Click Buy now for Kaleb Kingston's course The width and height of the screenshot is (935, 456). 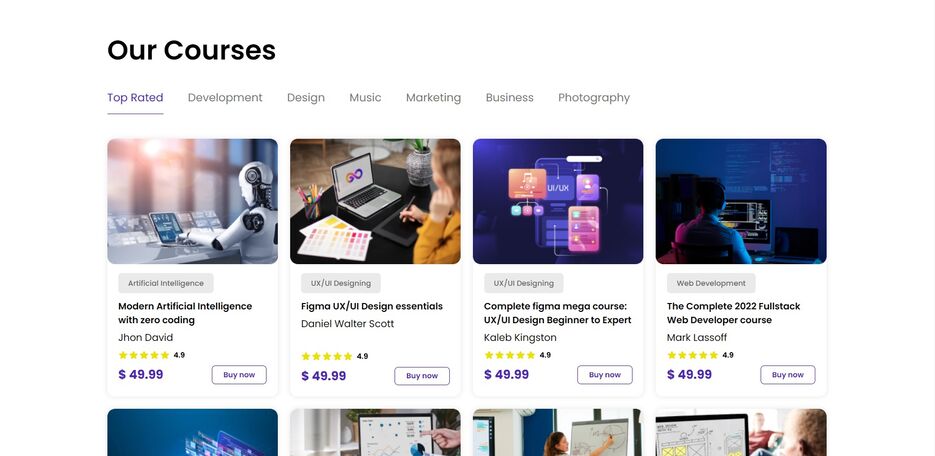coord(605,375)
